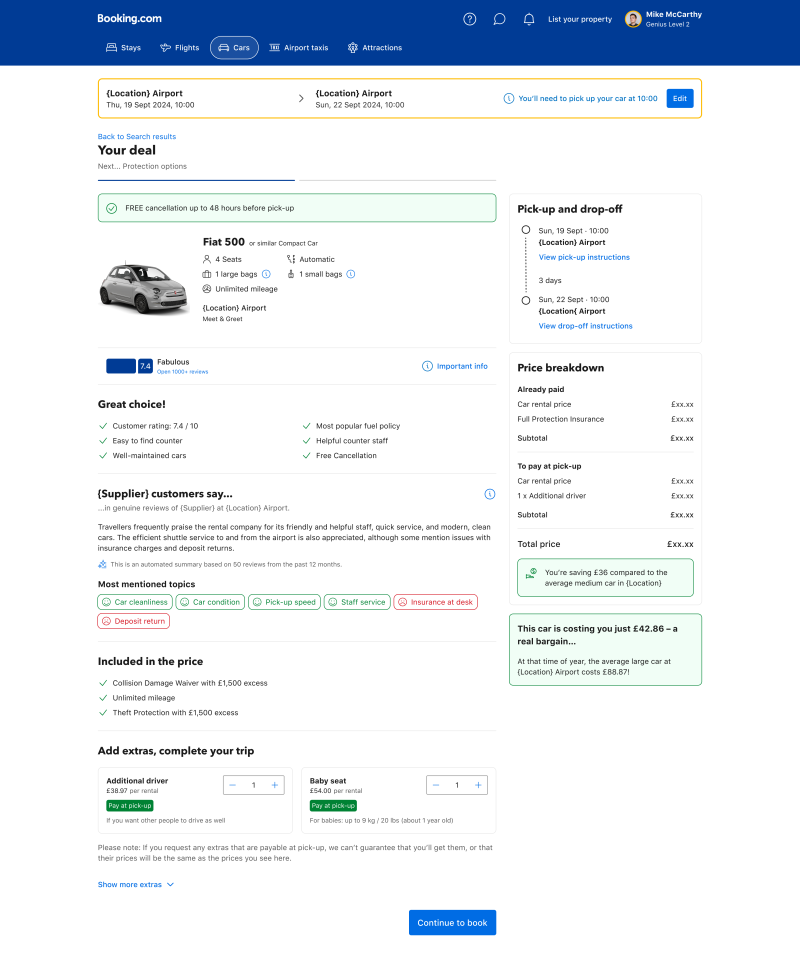
Task: View pick-up instructions link
Action: 584,257
